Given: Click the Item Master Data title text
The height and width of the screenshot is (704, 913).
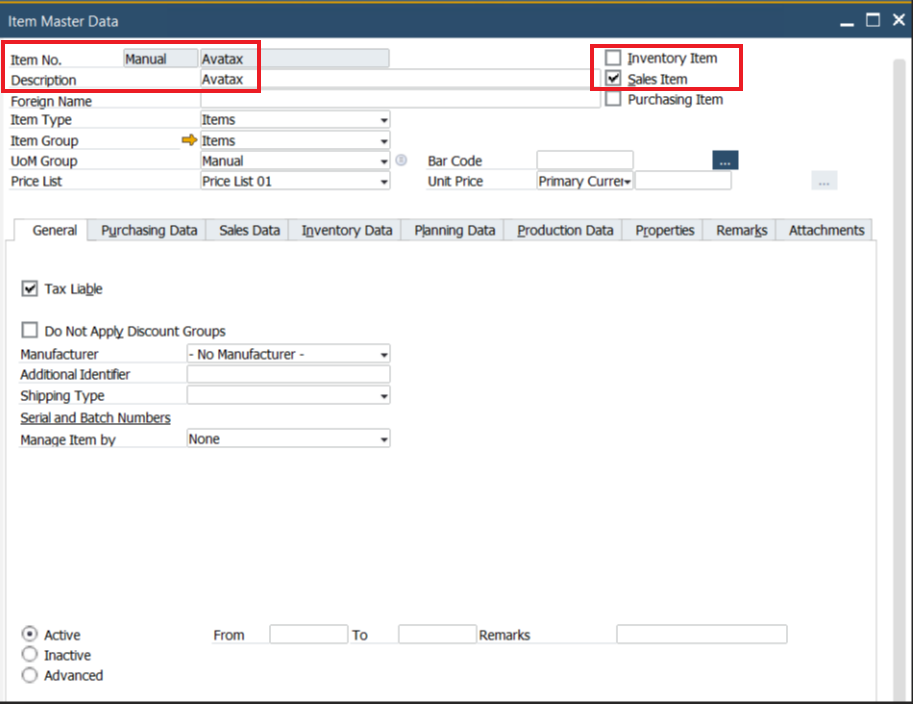Looking at the screenshot, I should [63, 22].
